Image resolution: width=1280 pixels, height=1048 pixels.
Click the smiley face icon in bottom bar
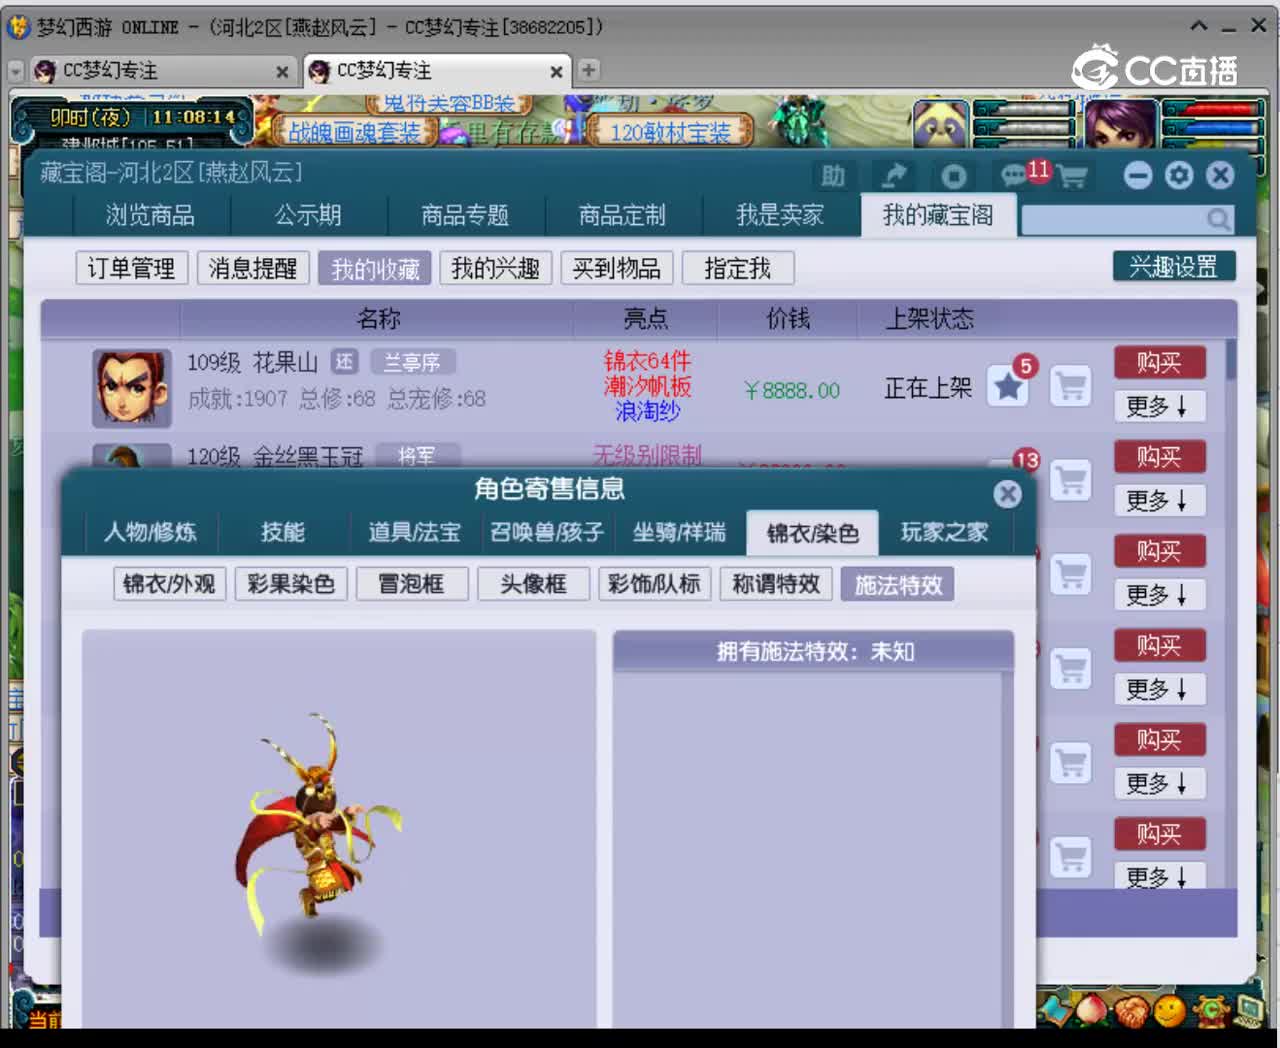pyautogui.click(x=1170, y=1011)
